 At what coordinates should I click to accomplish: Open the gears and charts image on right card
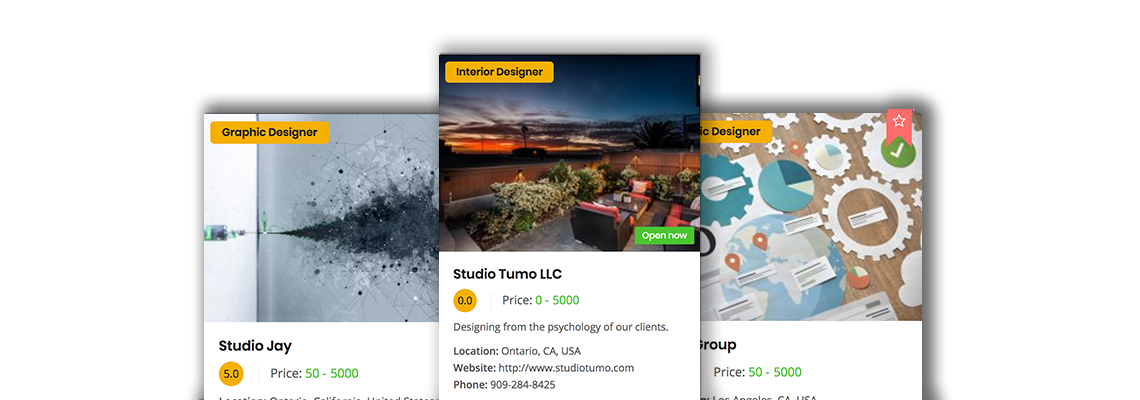pyautogui.click(x=811, y=217)
